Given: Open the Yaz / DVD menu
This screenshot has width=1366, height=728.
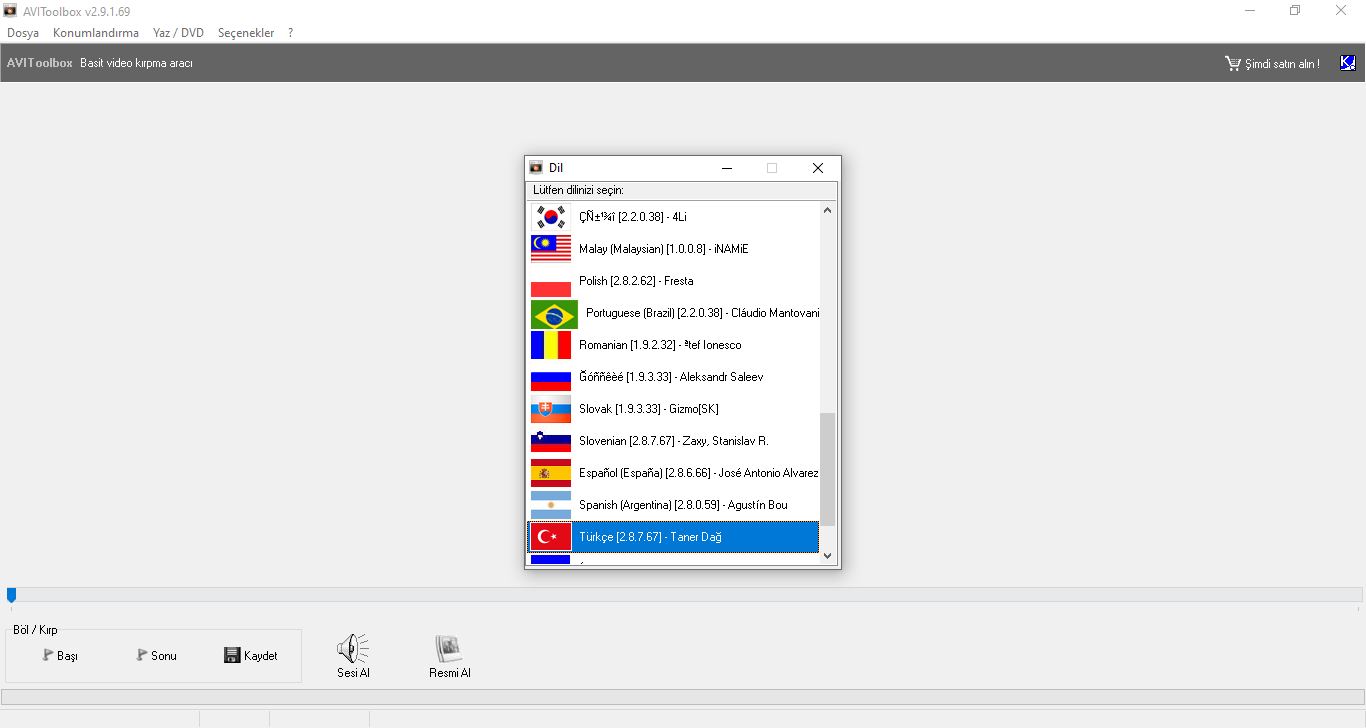Looking at the screenshot, I should pos(178,33).
